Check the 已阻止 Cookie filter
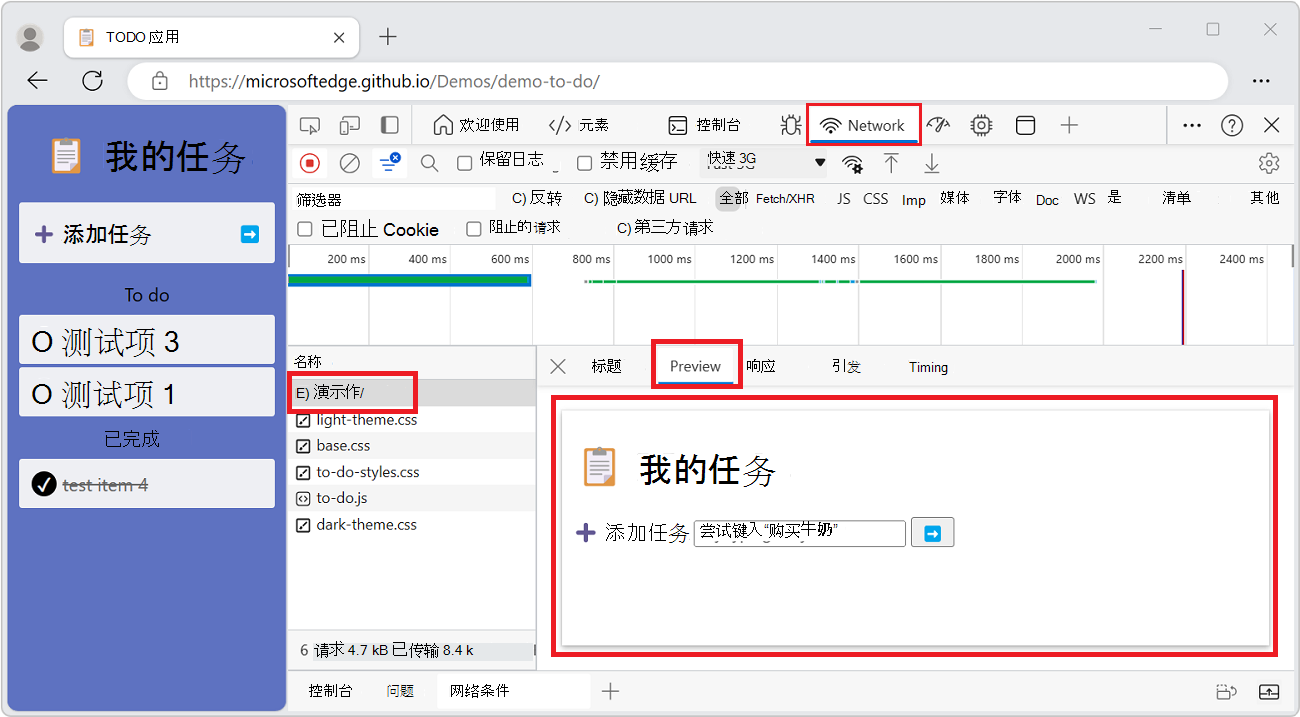Viewport: 1300px width, 717px height. tap(304, 229)
